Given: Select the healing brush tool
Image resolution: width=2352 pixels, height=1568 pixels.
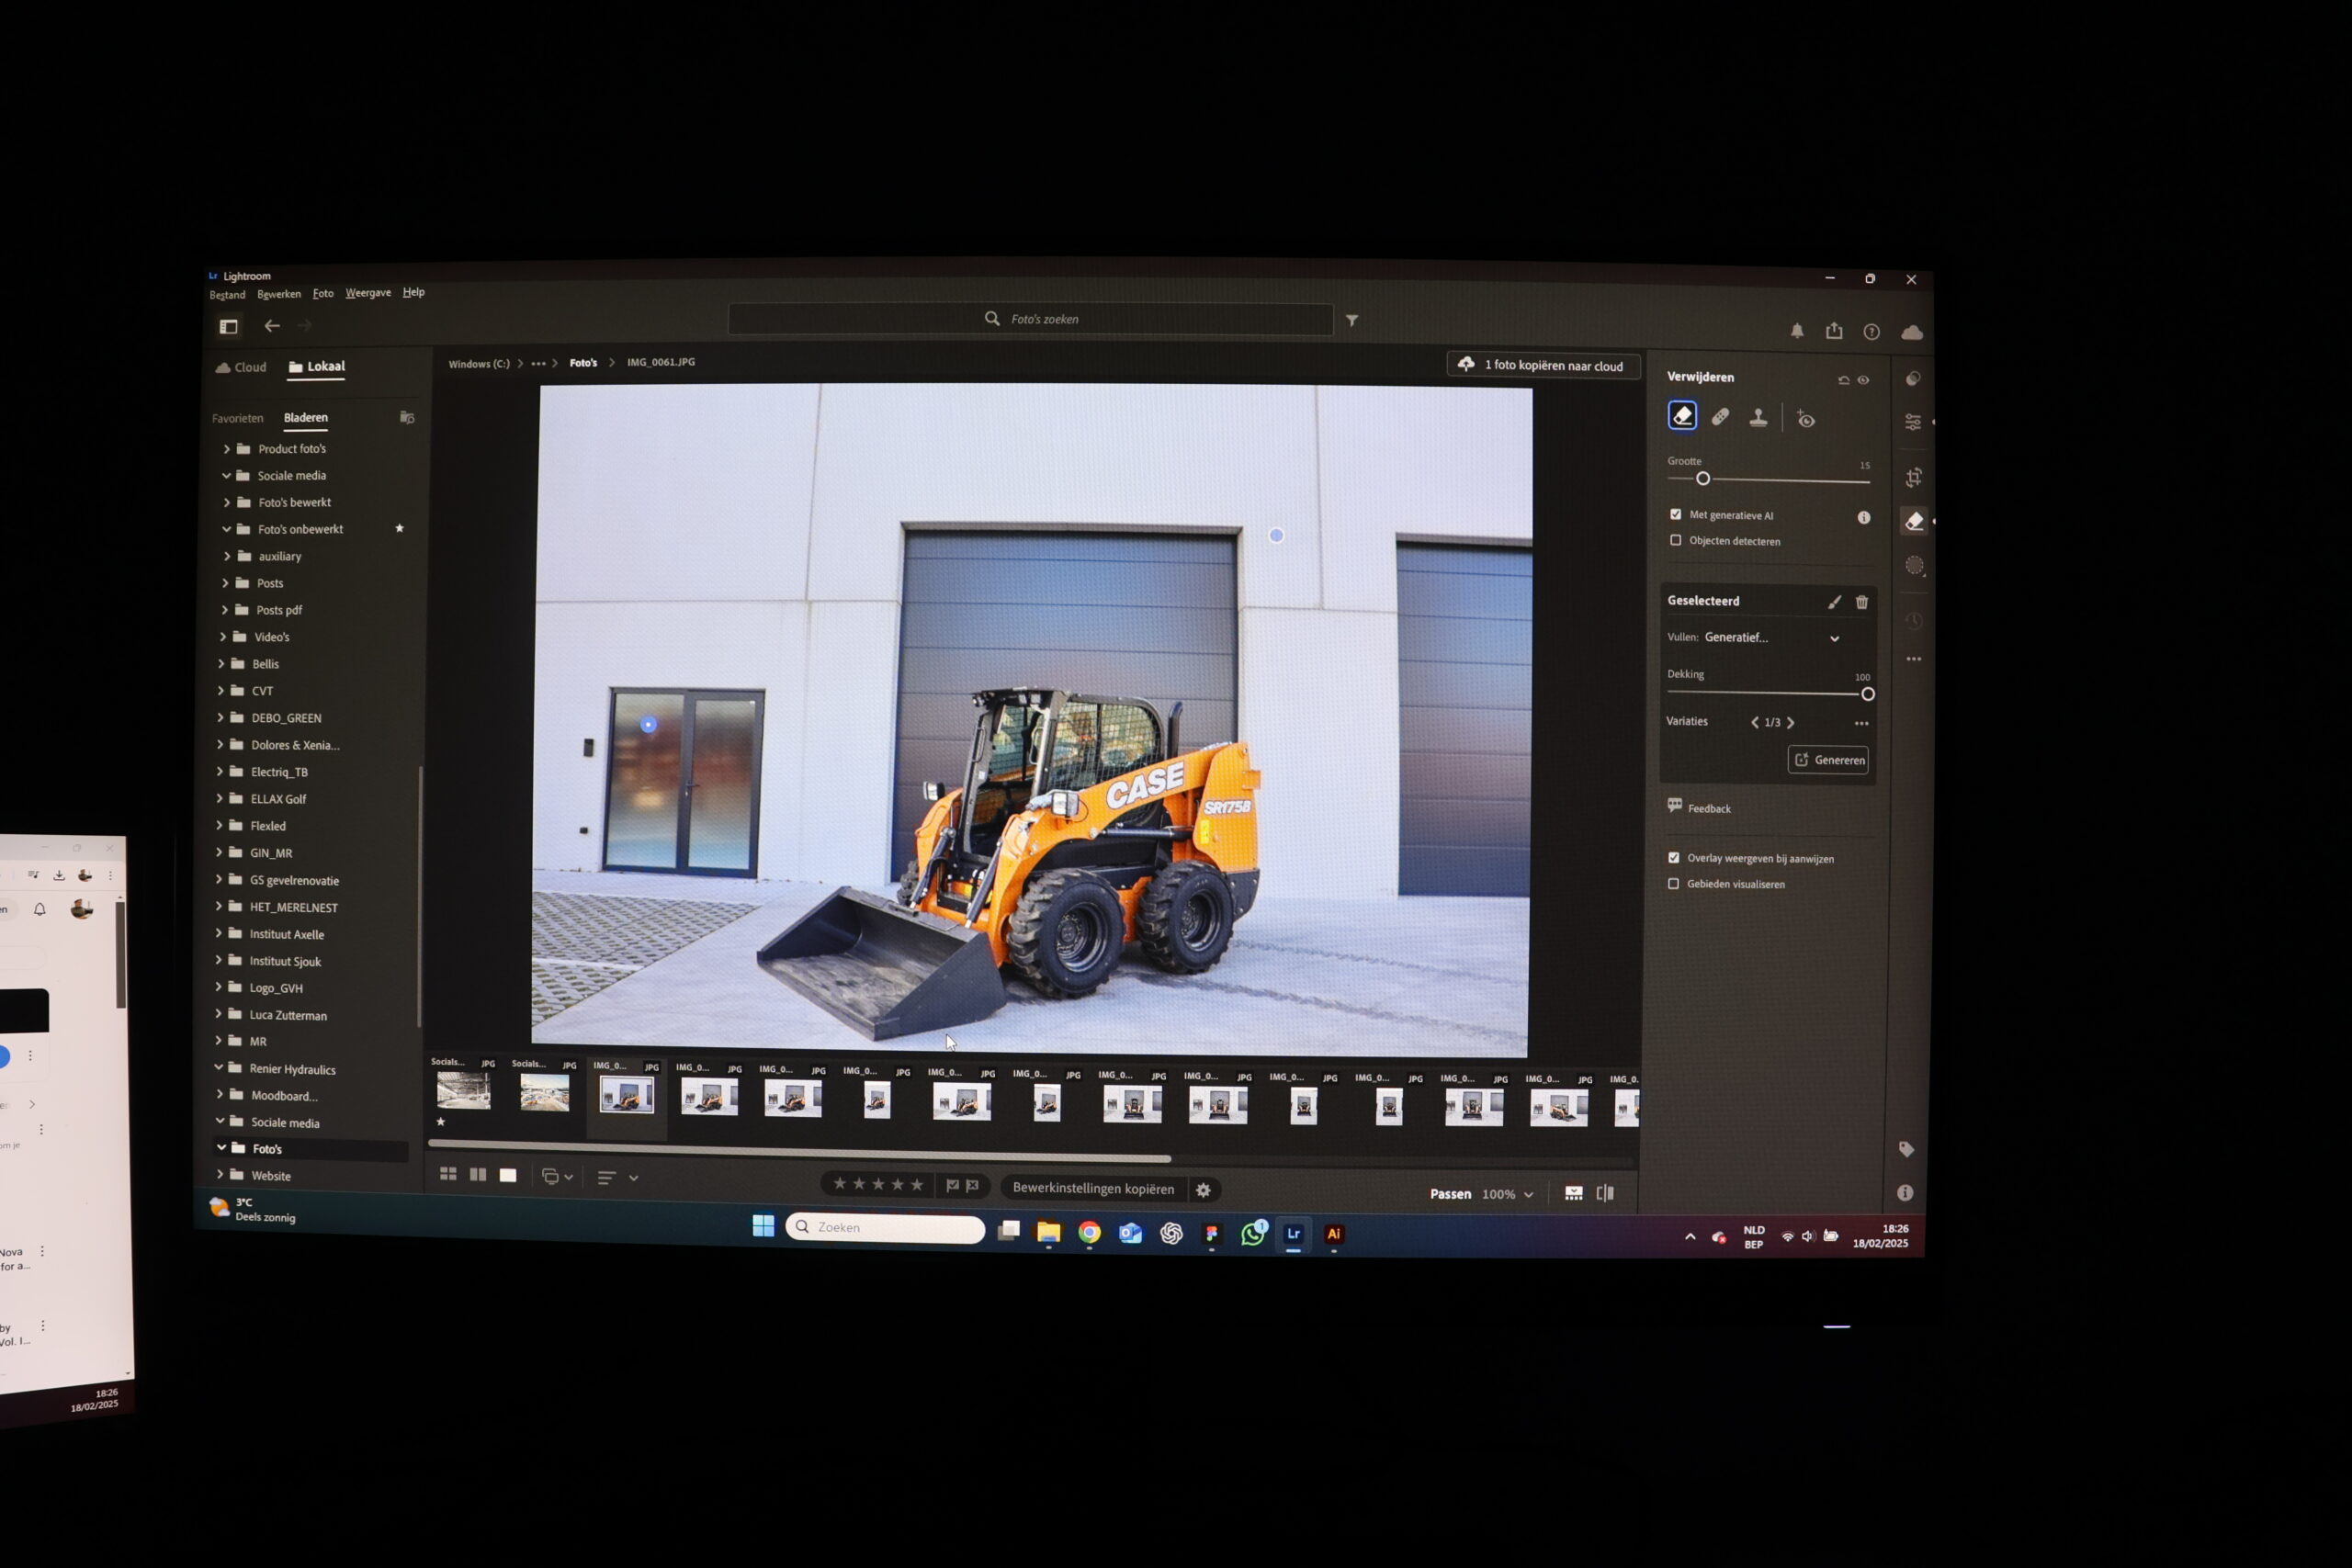Looking at the screenshot, I should [x=1720, y=417].
